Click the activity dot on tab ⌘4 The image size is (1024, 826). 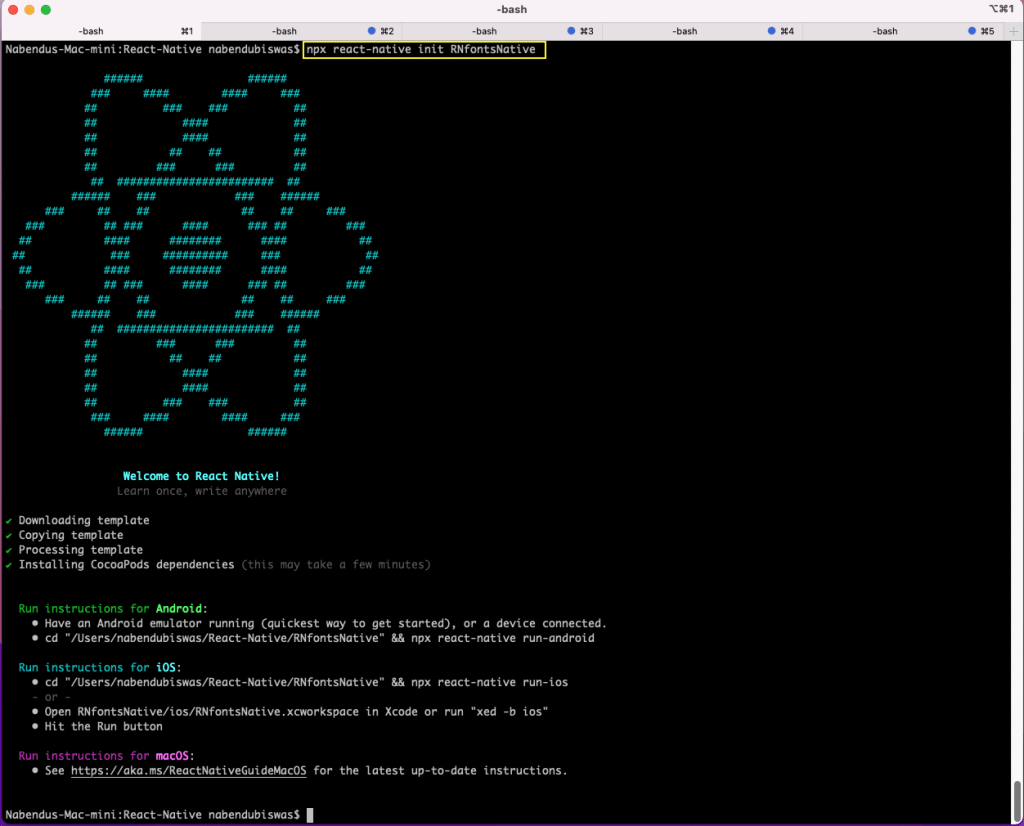pos(772,30)
